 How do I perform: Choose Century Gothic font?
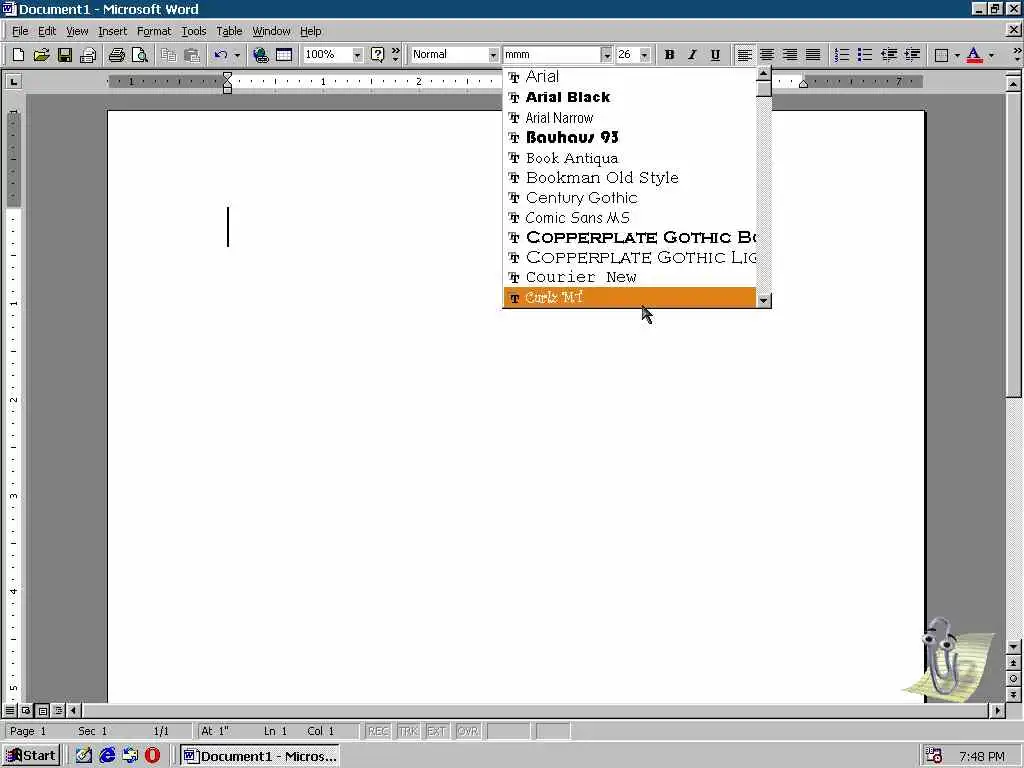[630, 197]
